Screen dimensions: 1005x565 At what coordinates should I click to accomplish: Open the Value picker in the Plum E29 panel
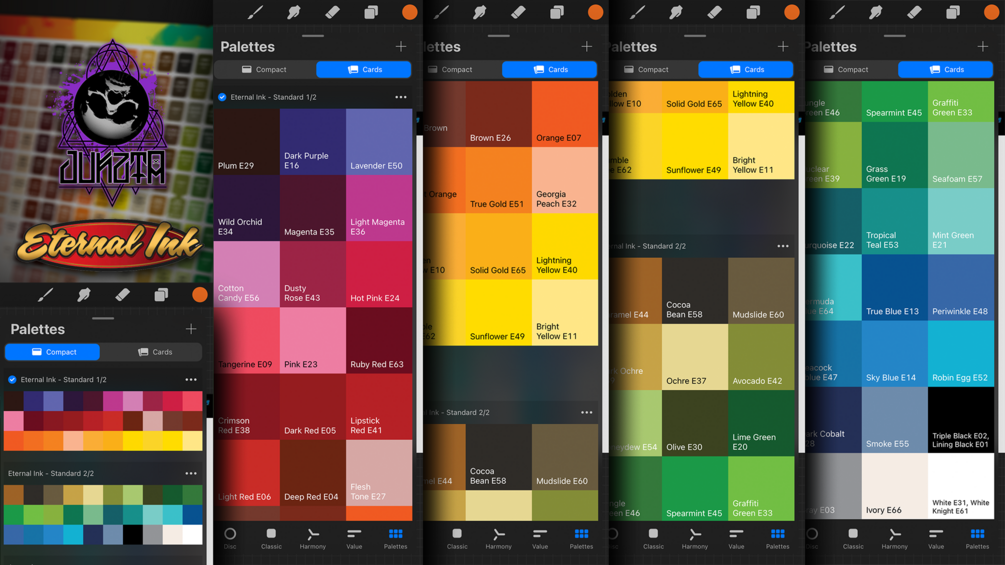click(x=354, y=538)
